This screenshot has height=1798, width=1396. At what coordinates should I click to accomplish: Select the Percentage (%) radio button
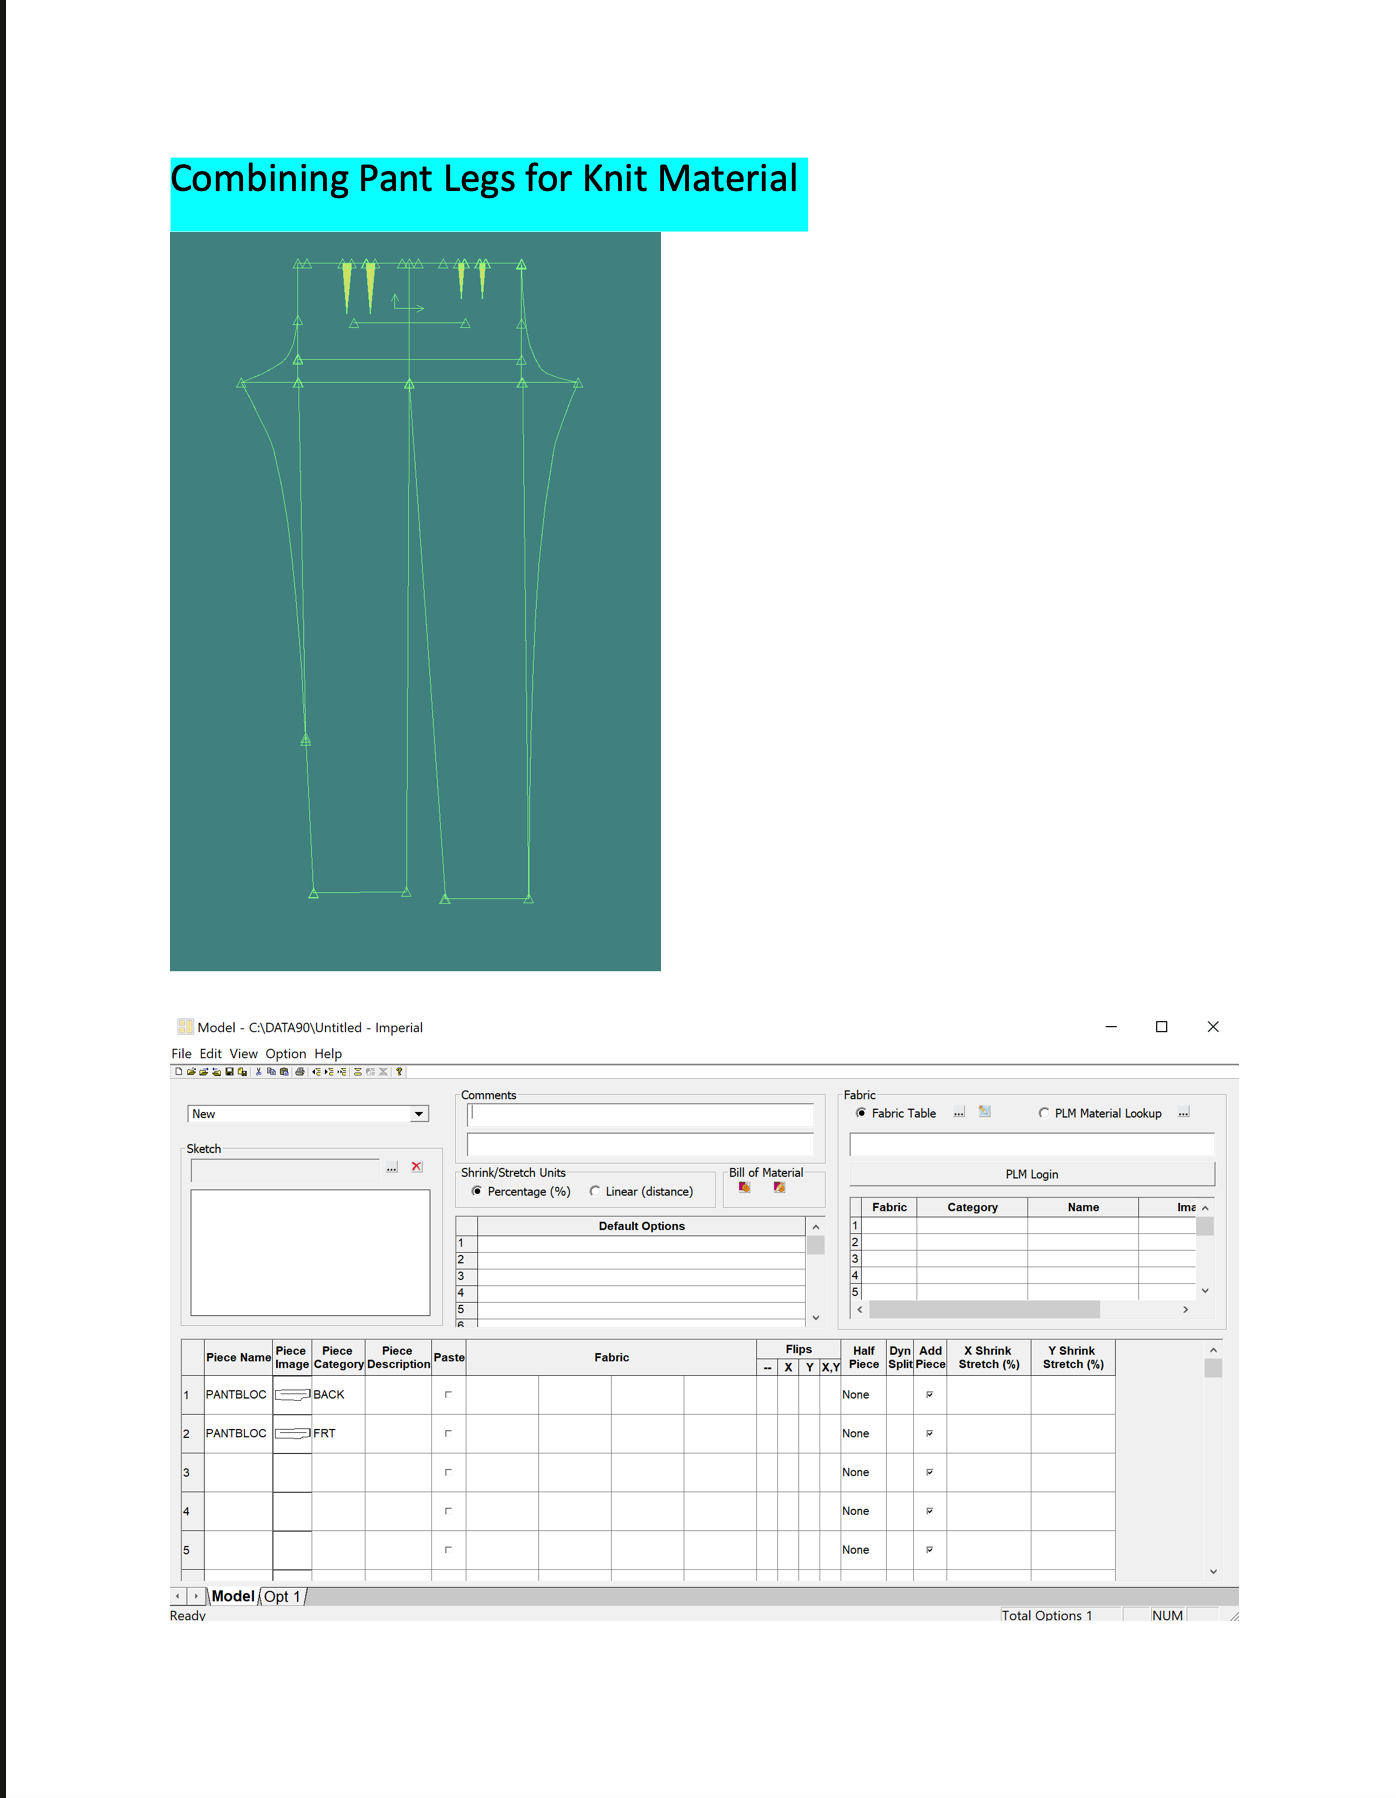477,1191
